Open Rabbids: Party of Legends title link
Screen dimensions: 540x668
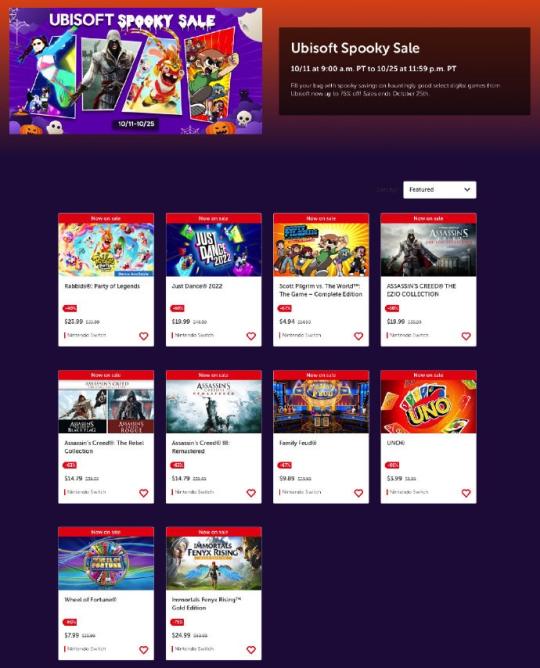[x=102, y=286]
